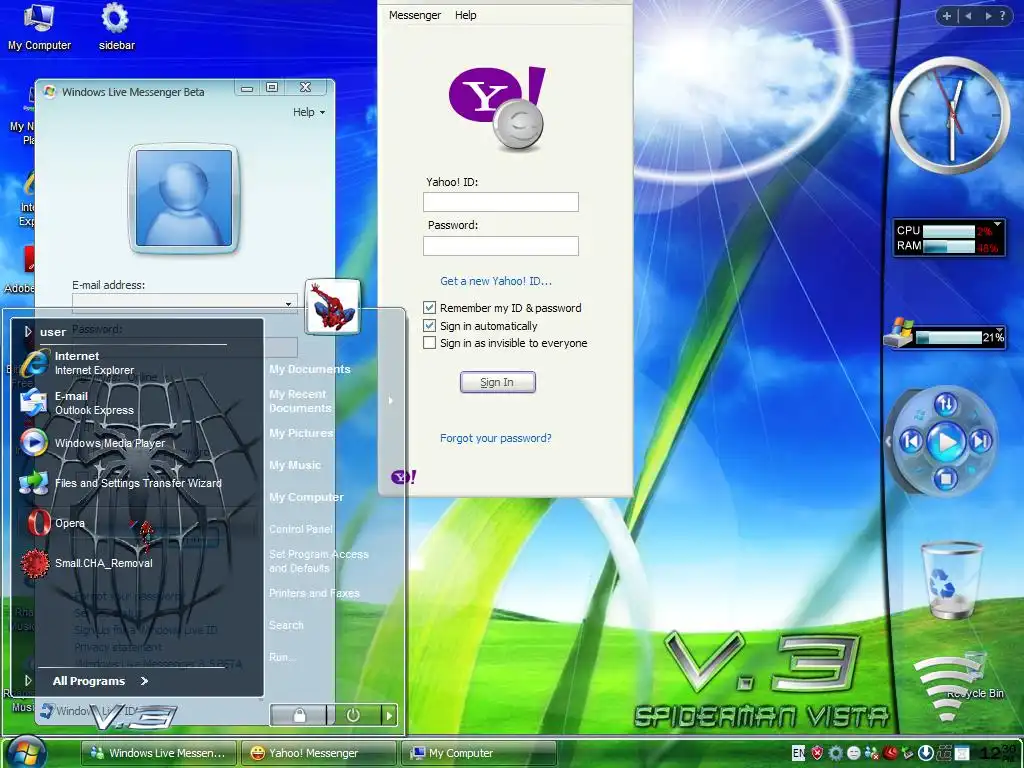Enable Sign in as invisible to everyone

click(429, 343)
